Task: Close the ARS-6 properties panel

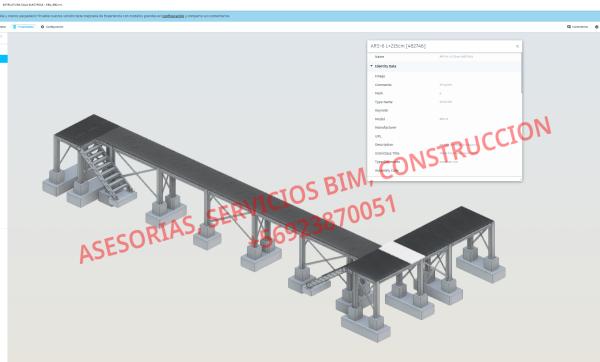Action: coord(517,46)
